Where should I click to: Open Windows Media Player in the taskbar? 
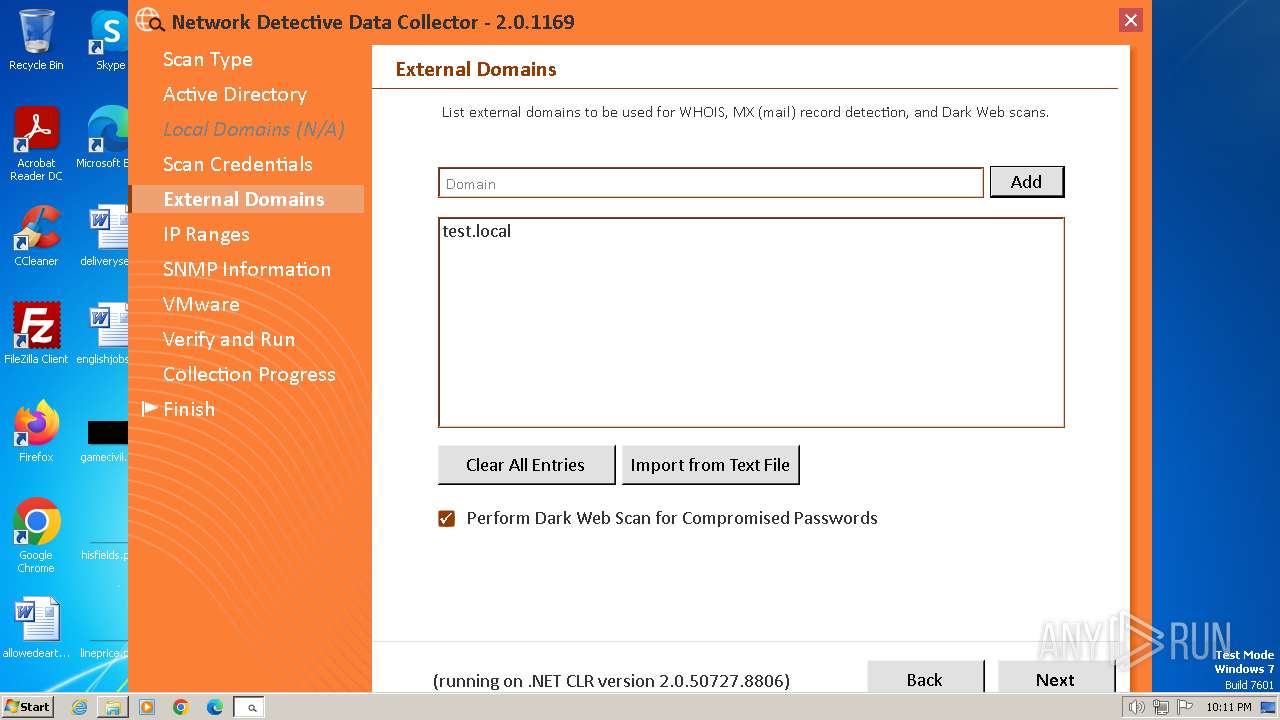(147, 707)
